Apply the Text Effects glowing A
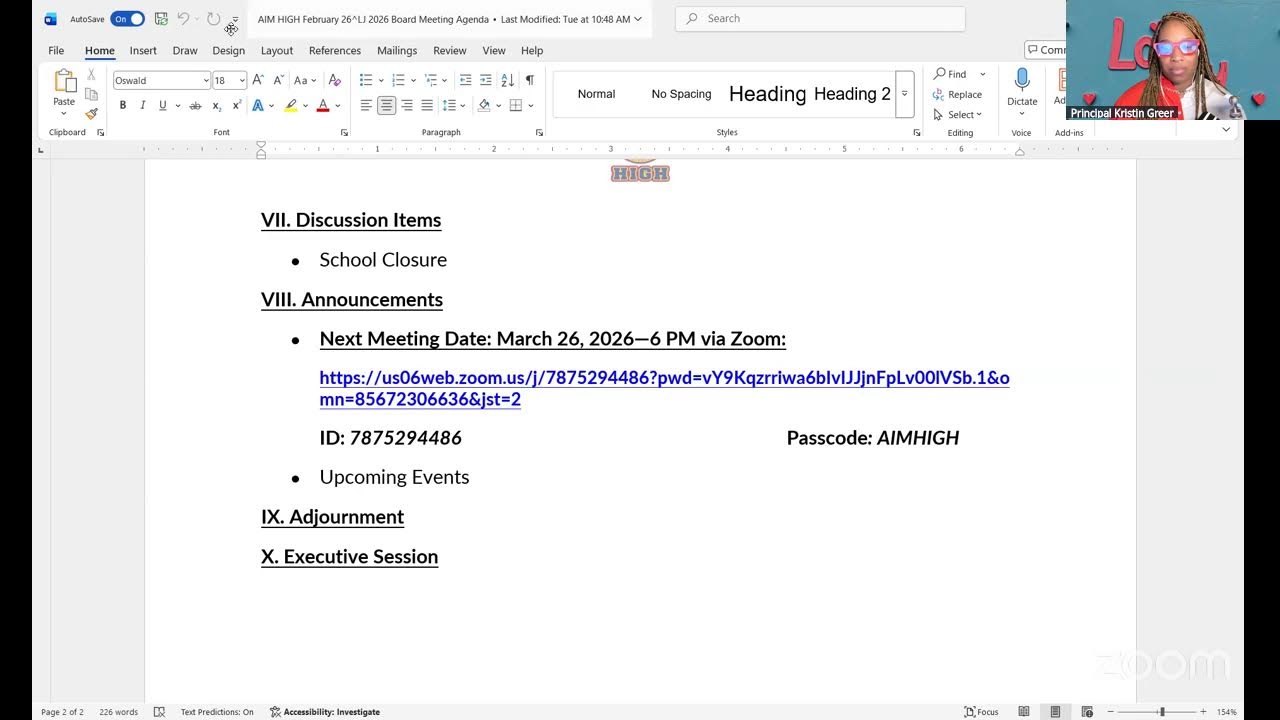The image size is (1280, 720). coord(258,105)
